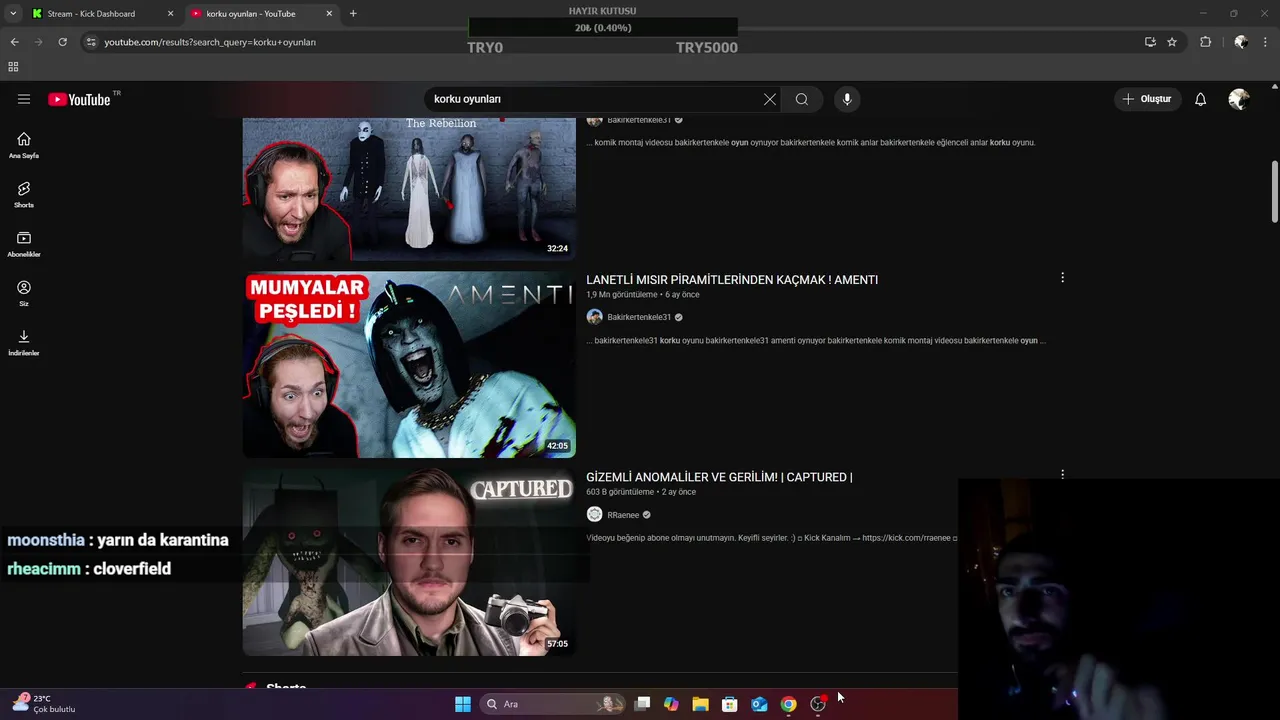The width and height of the screenshot is (1280, 720).
Task: Open Microsoft Store from the taskbar
Action: pyautogui.click(x=730, y=704)
